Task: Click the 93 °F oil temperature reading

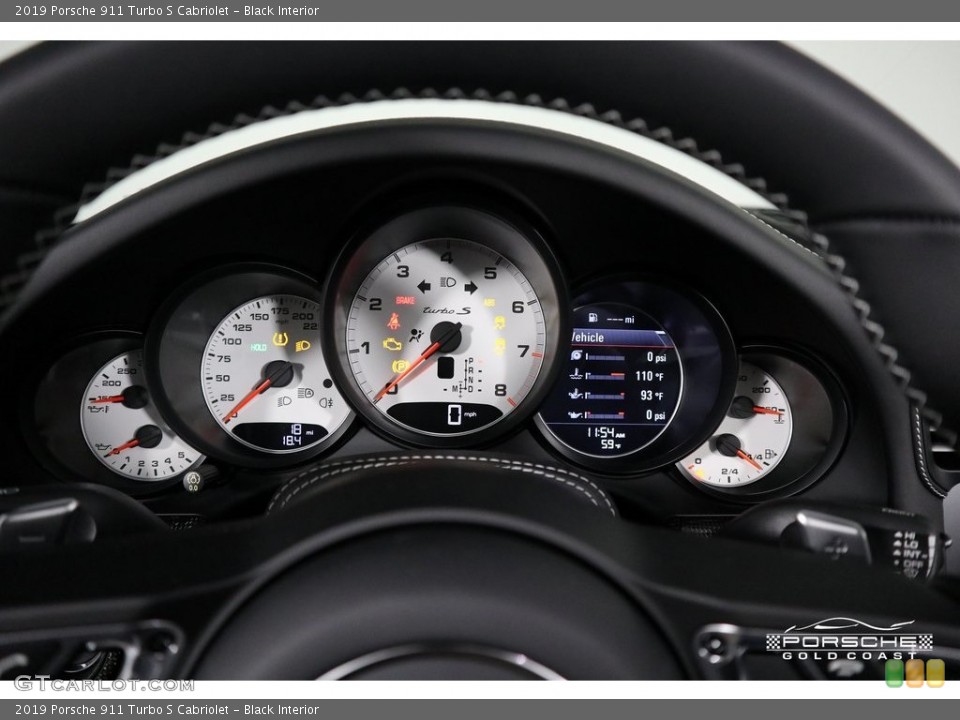Action: pos(652,396)
